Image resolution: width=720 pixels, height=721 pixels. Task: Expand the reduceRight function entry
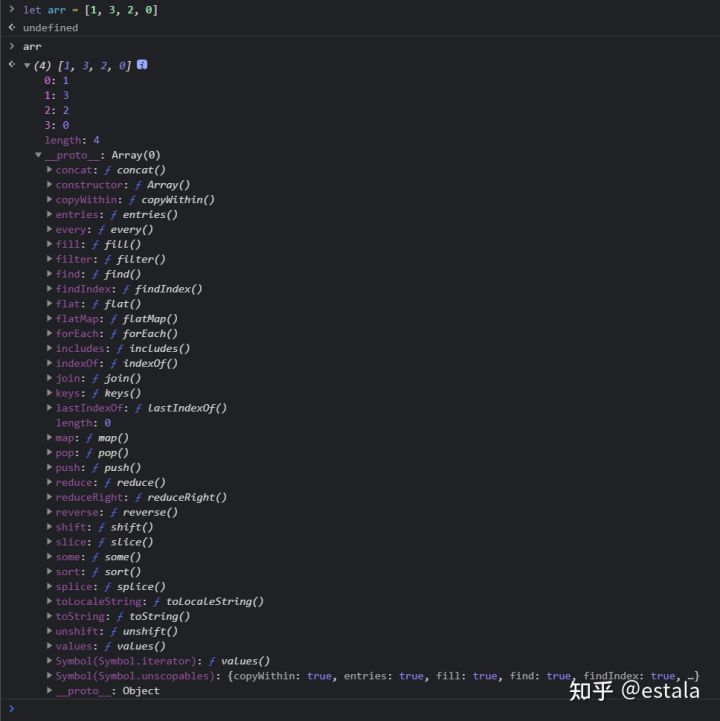[x=49, y=497]
